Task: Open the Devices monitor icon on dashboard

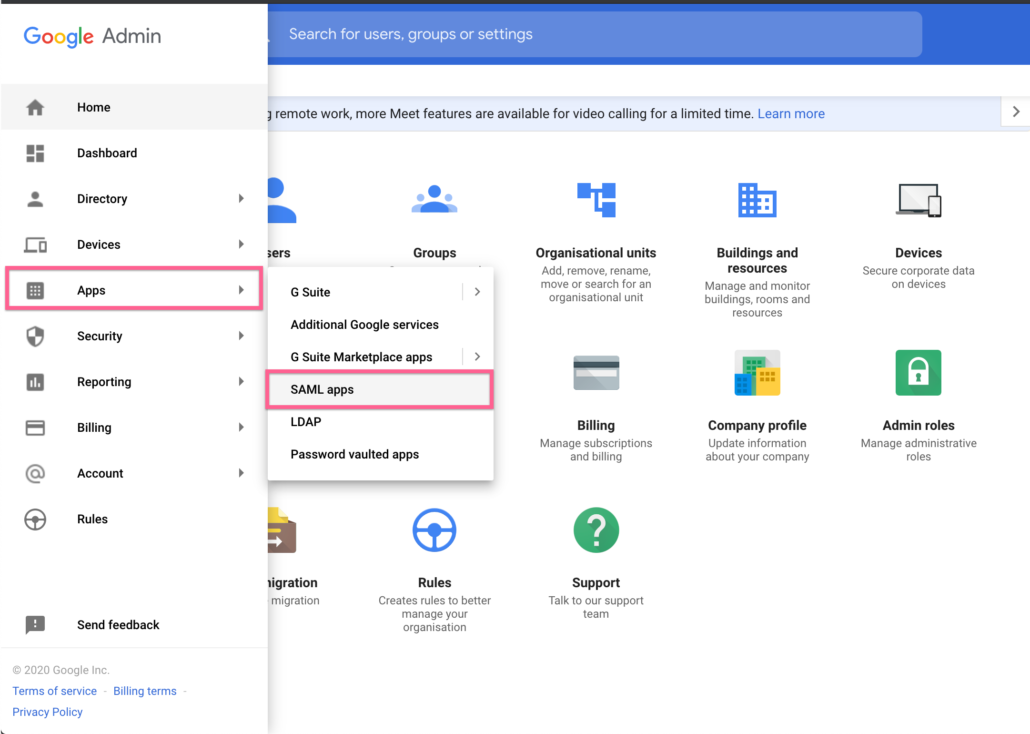Action: [x=918, y=200]
